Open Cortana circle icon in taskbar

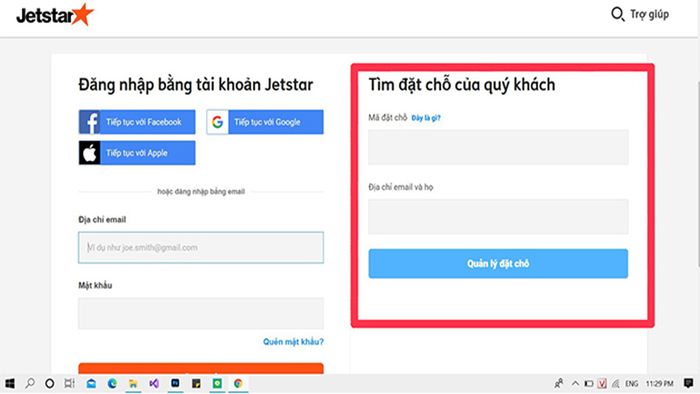point(50,383)
